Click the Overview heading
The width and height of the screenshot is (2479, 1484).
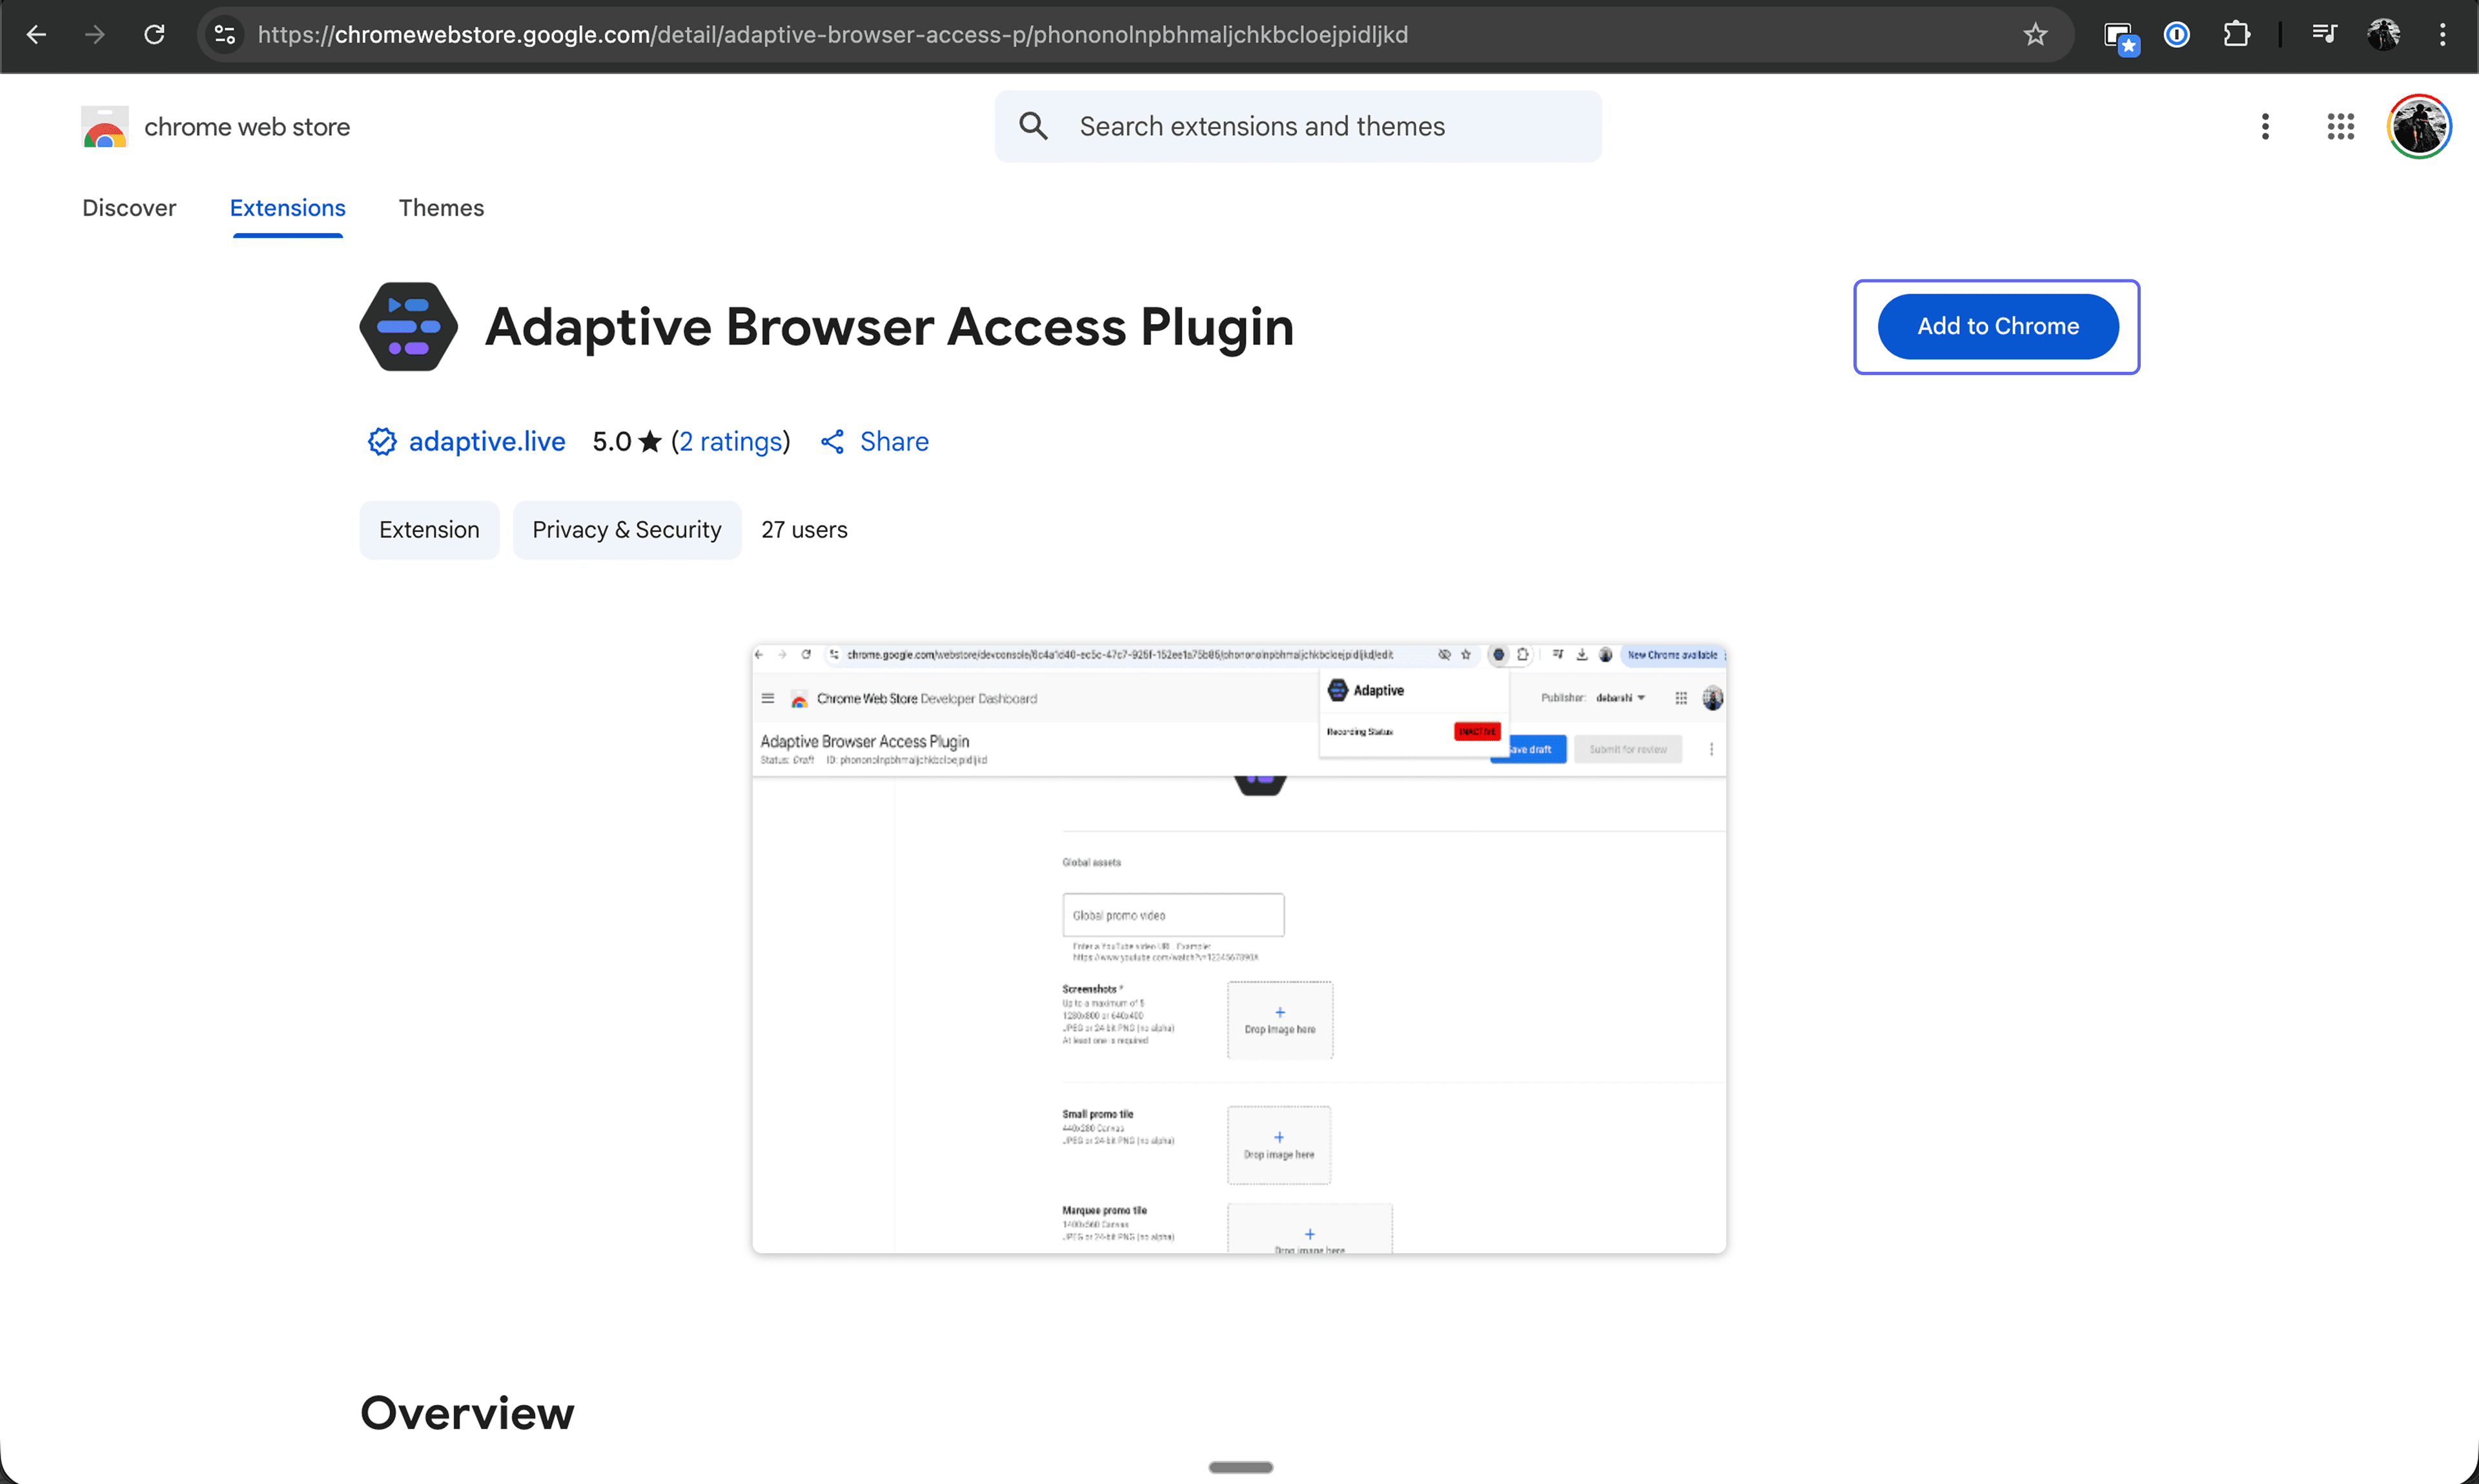pos(467,1413)
